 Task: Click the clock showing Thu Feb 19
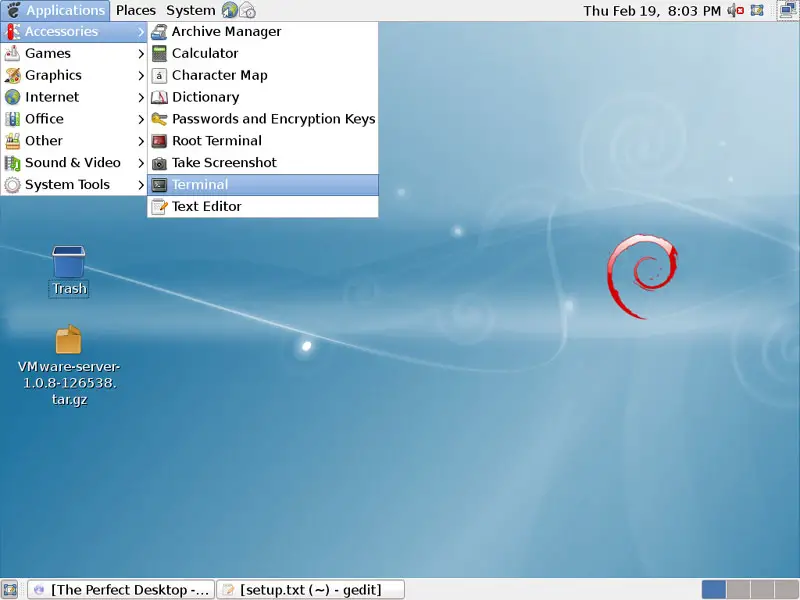652,11
